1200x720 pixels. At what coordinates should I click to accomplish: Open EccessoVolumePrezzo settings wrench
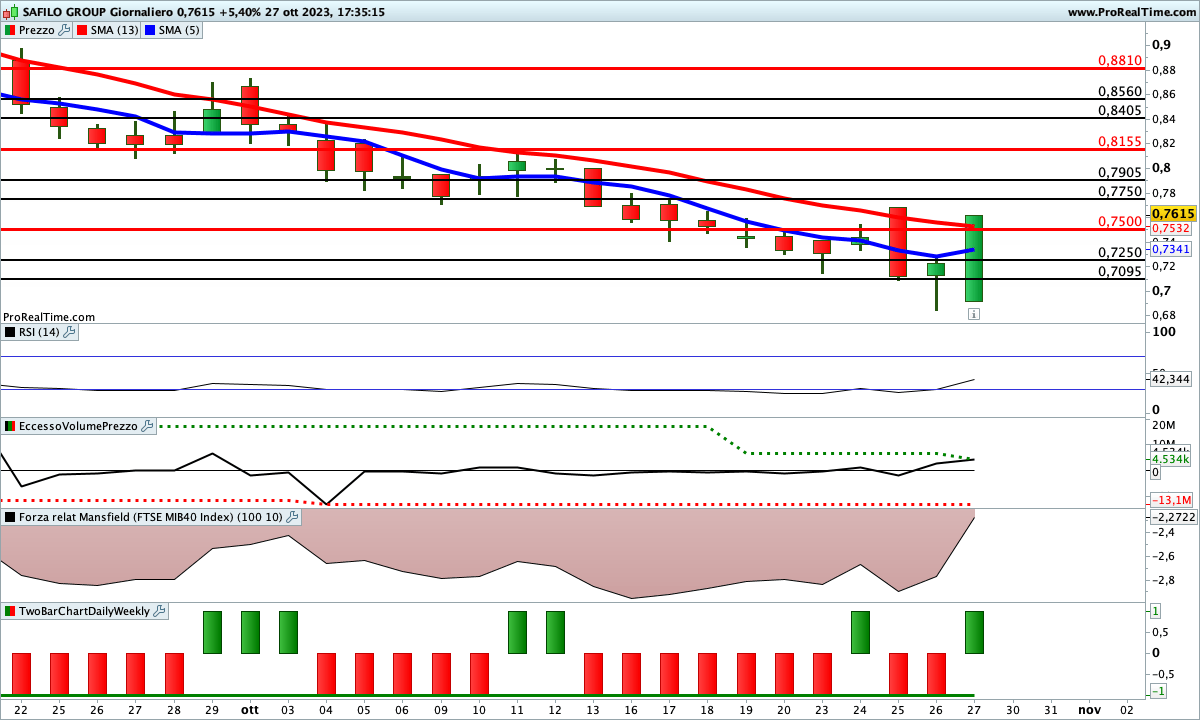point(148,426)
